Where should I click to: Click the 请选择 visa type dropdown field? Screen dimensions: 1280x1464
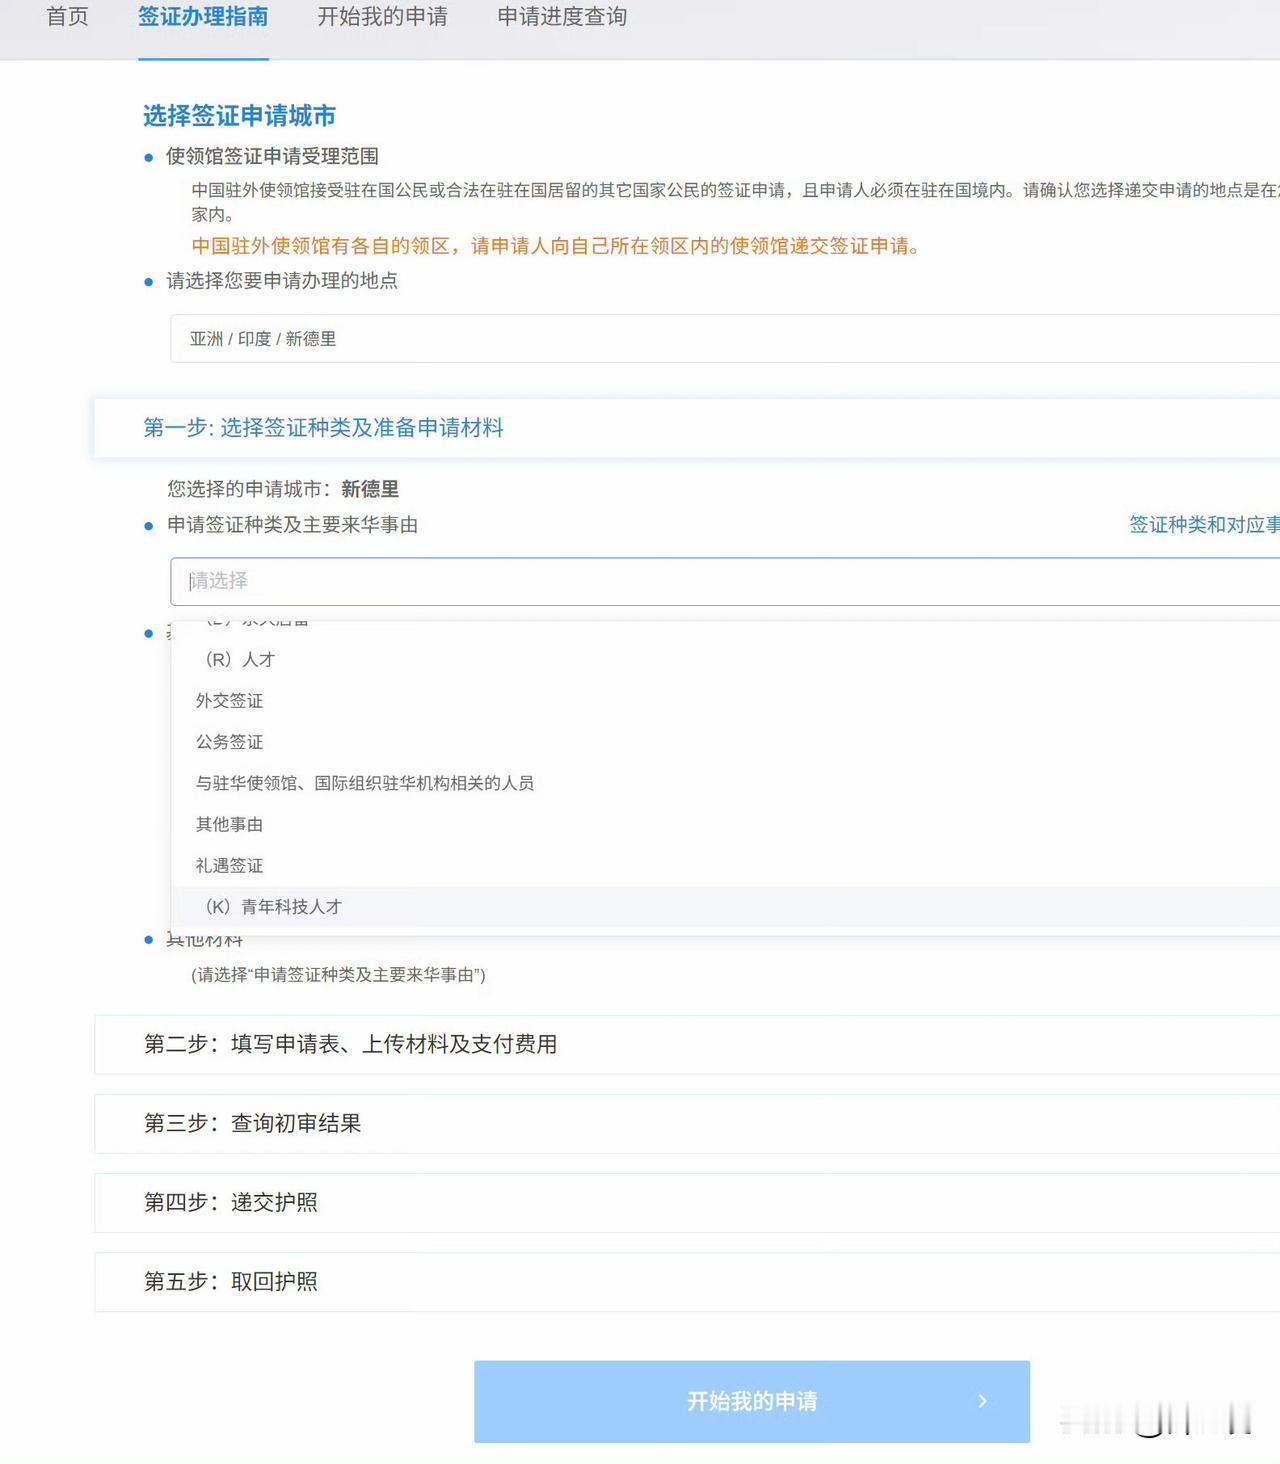(725, 581)
